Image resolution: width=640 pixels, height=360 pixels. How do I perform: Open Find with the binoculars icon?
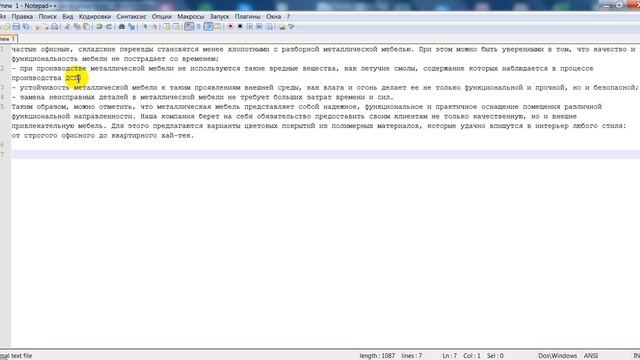(122, 27)
